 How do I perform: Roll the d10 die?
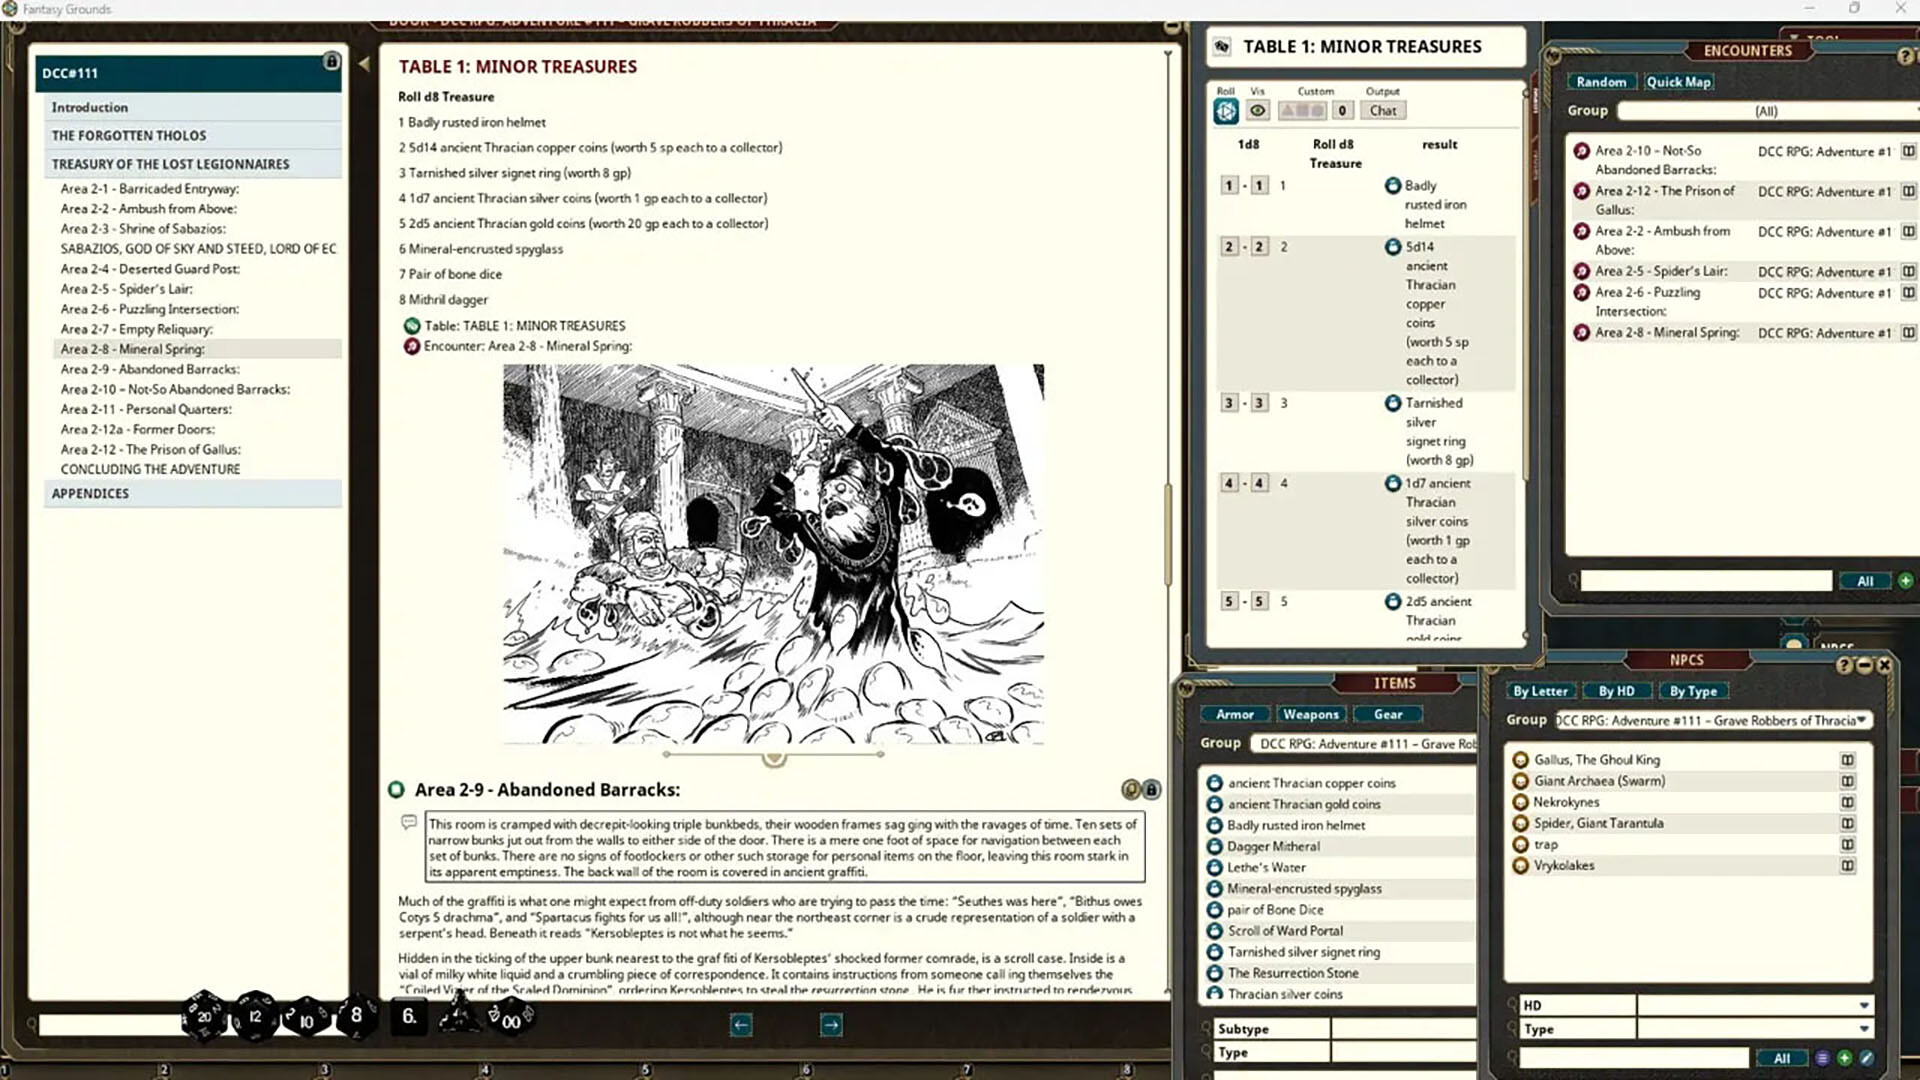tap(306, 1019)
